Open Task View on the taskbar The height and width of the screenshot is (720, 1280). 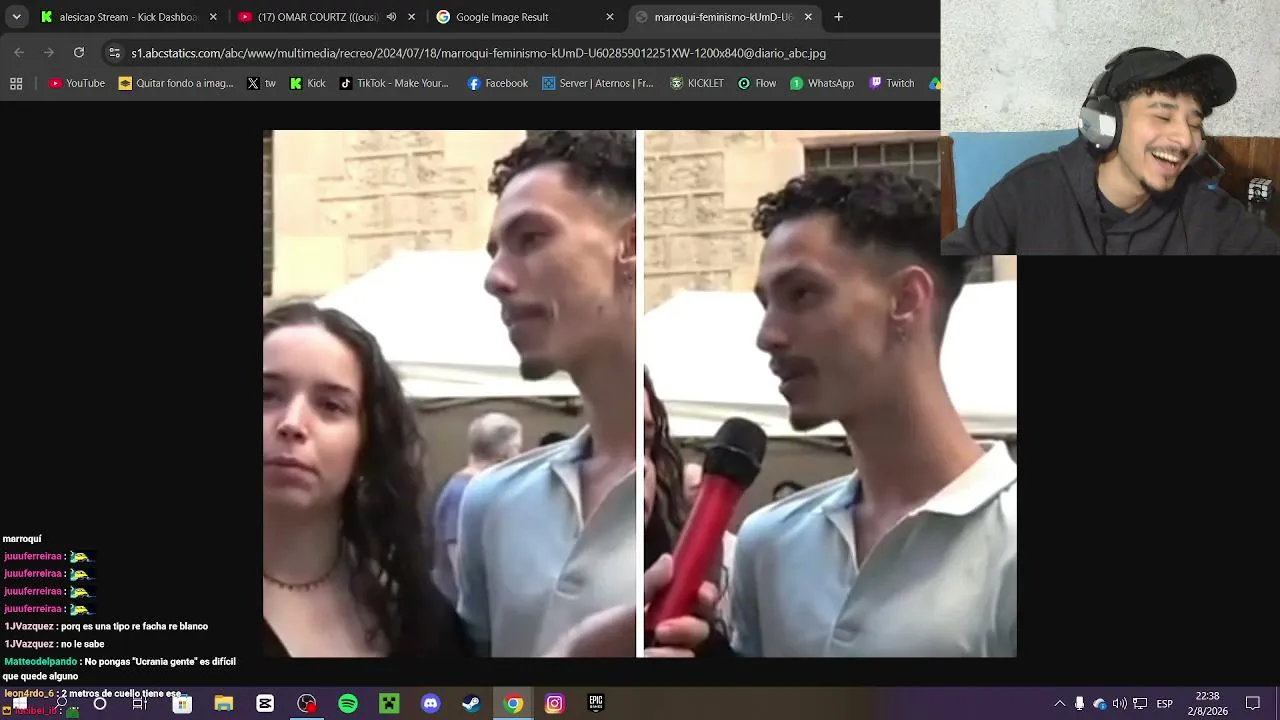point(140,704)
